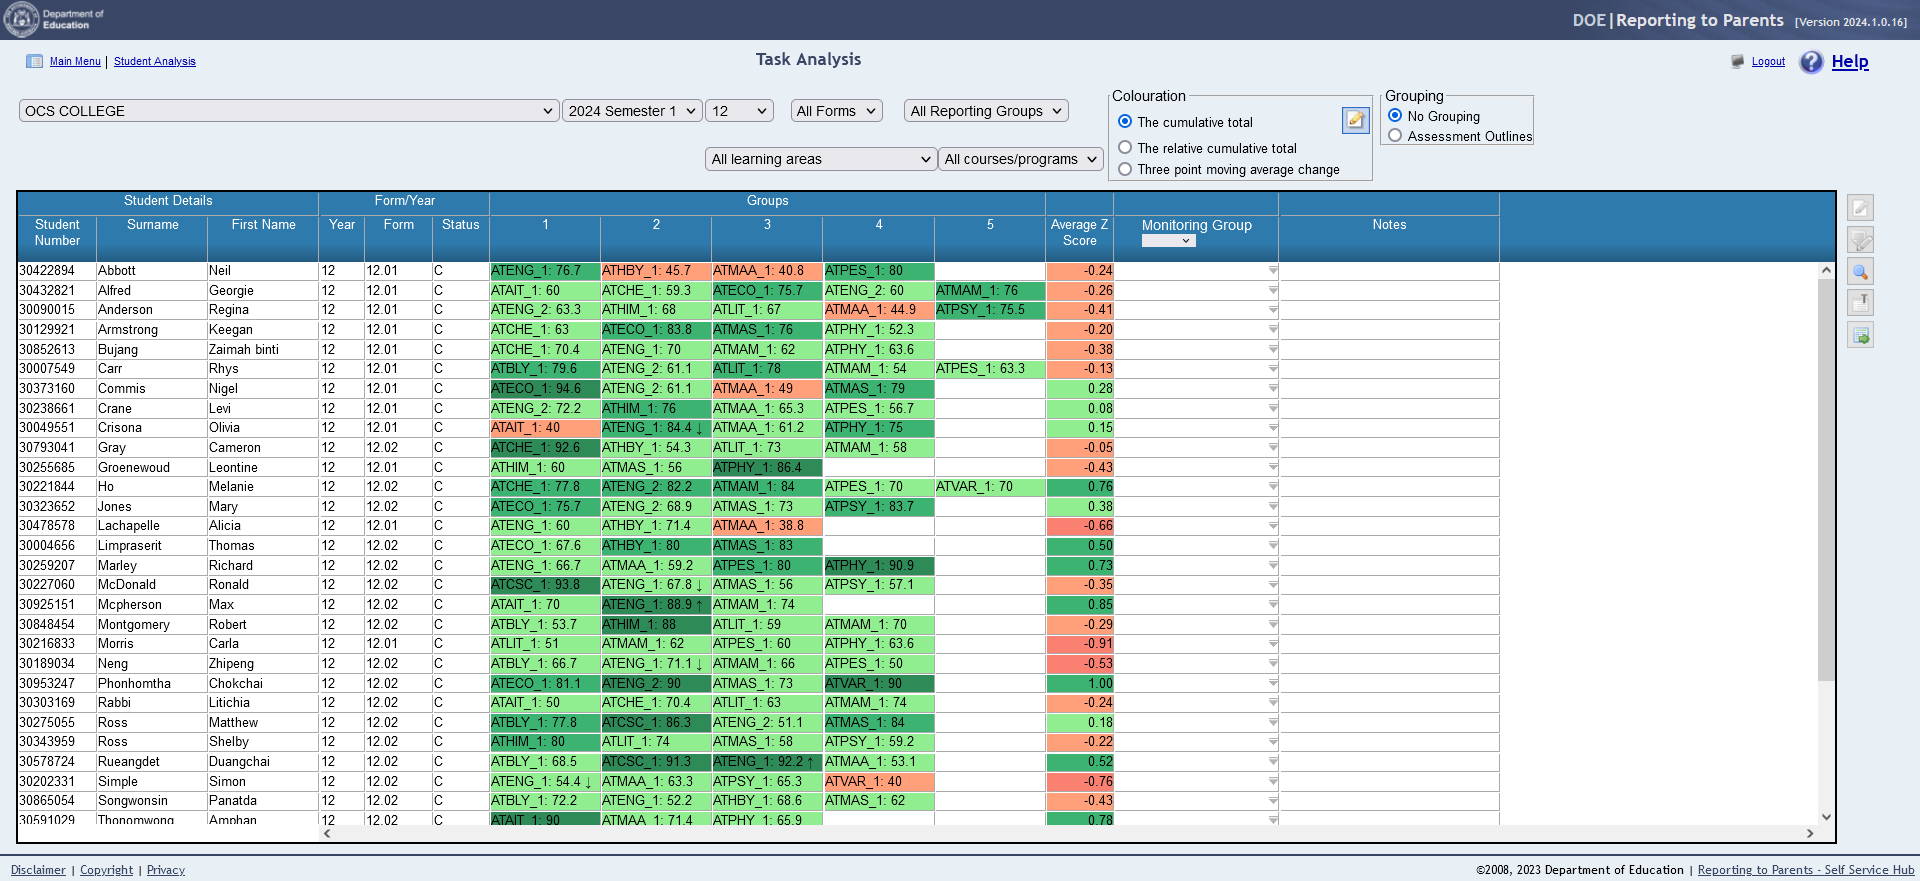Open the OCS COLLEGE school dropdown
Viewport: 1920px width, 881px height.
(x=288, y=111)
